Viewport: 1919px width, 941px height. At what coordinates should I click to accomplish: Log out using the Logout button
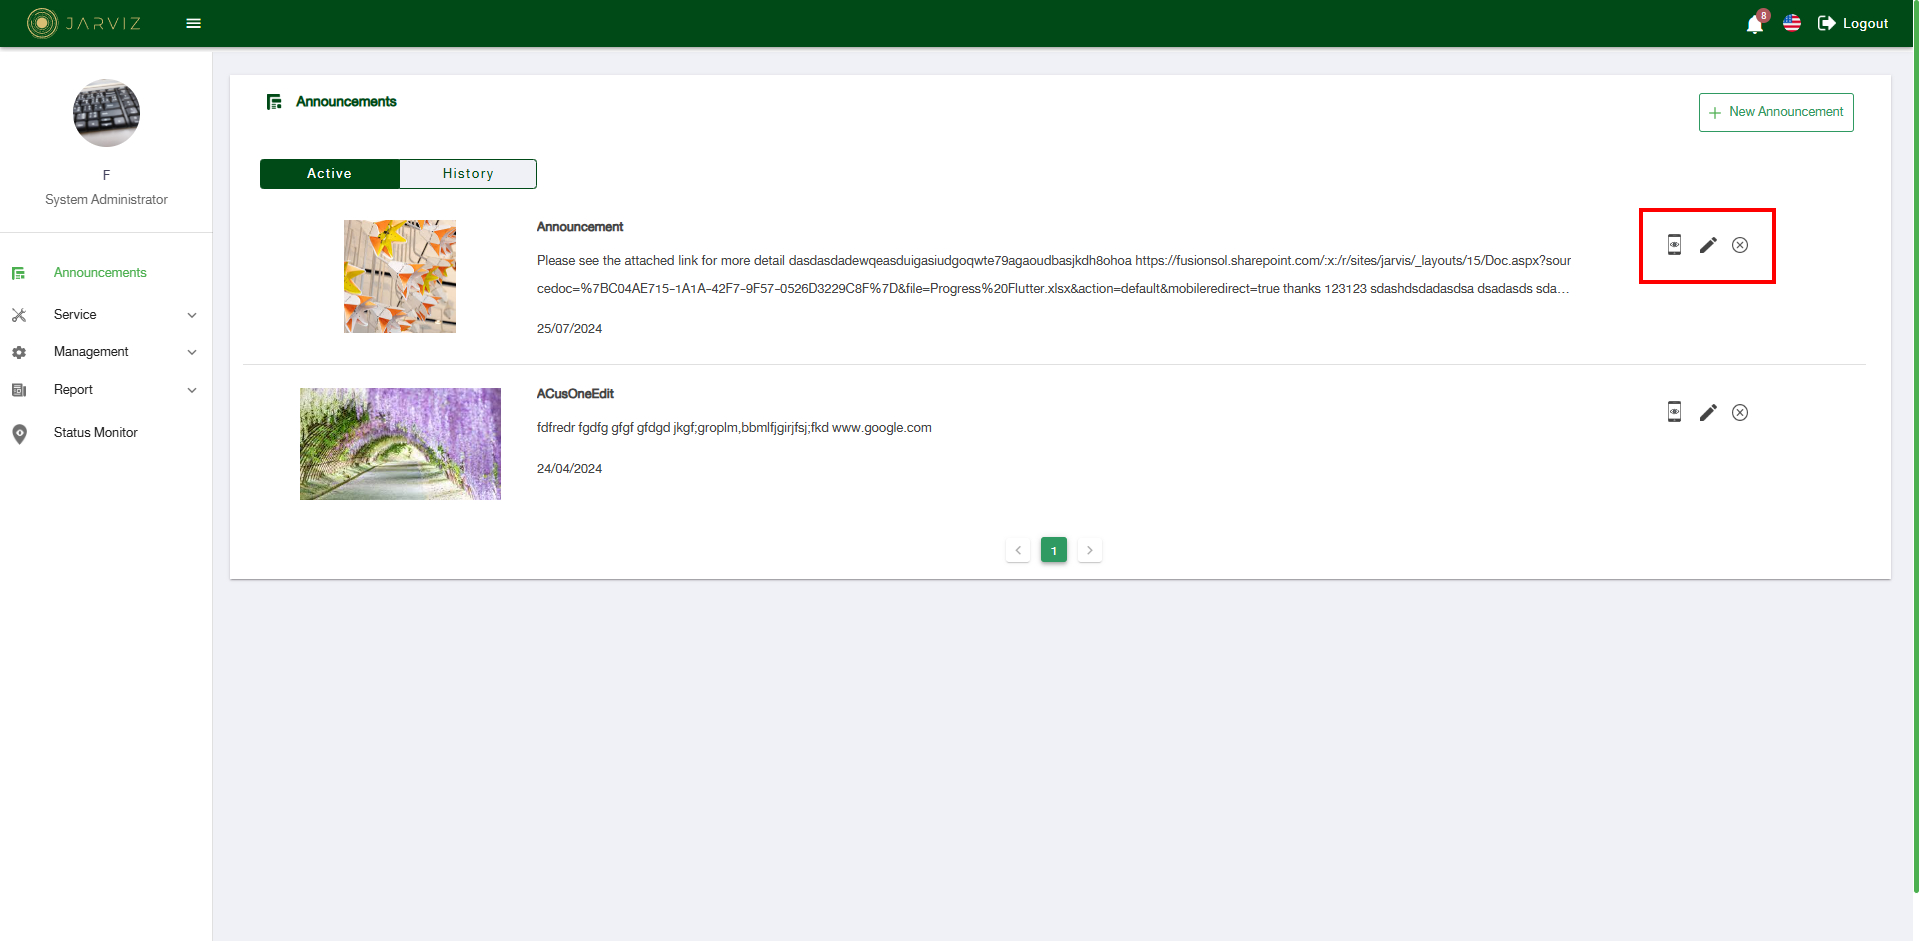pos(1853,23)
